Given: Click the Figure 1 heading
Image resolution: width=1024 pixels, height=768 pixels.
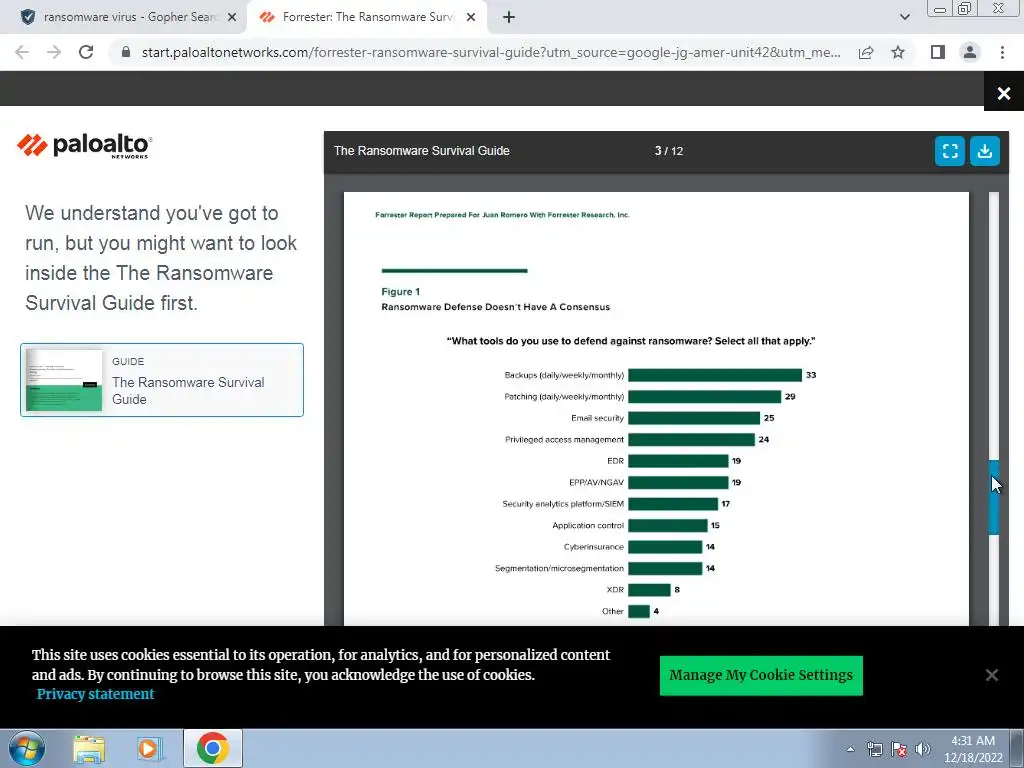Looking at the screenshot, I should tap(400, 291).
